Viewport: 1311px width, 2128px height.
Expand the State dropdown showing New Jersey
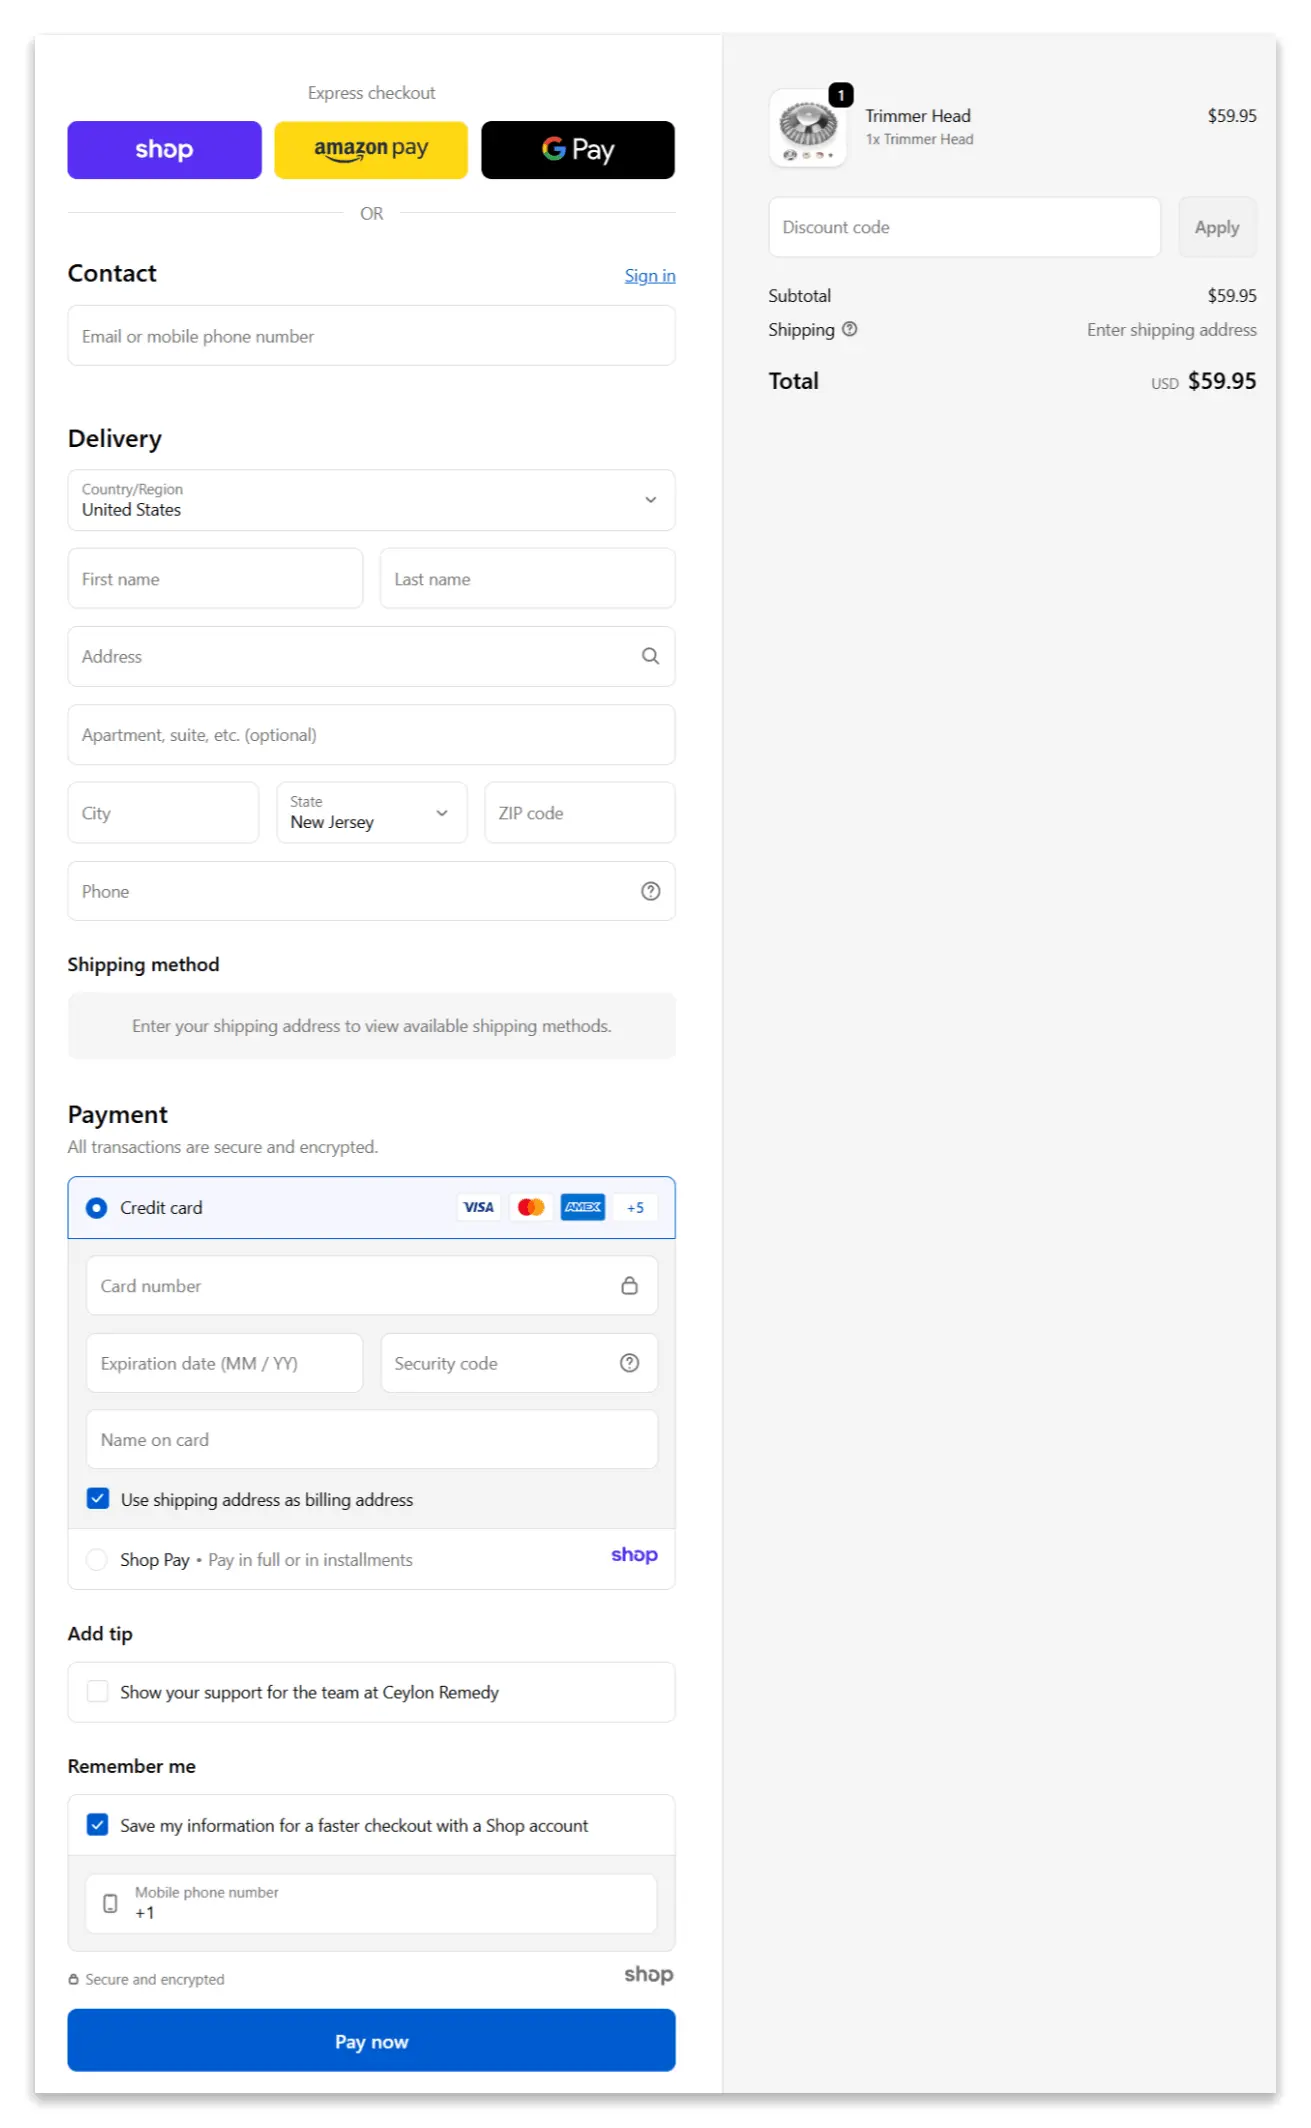tap(371, 813)
